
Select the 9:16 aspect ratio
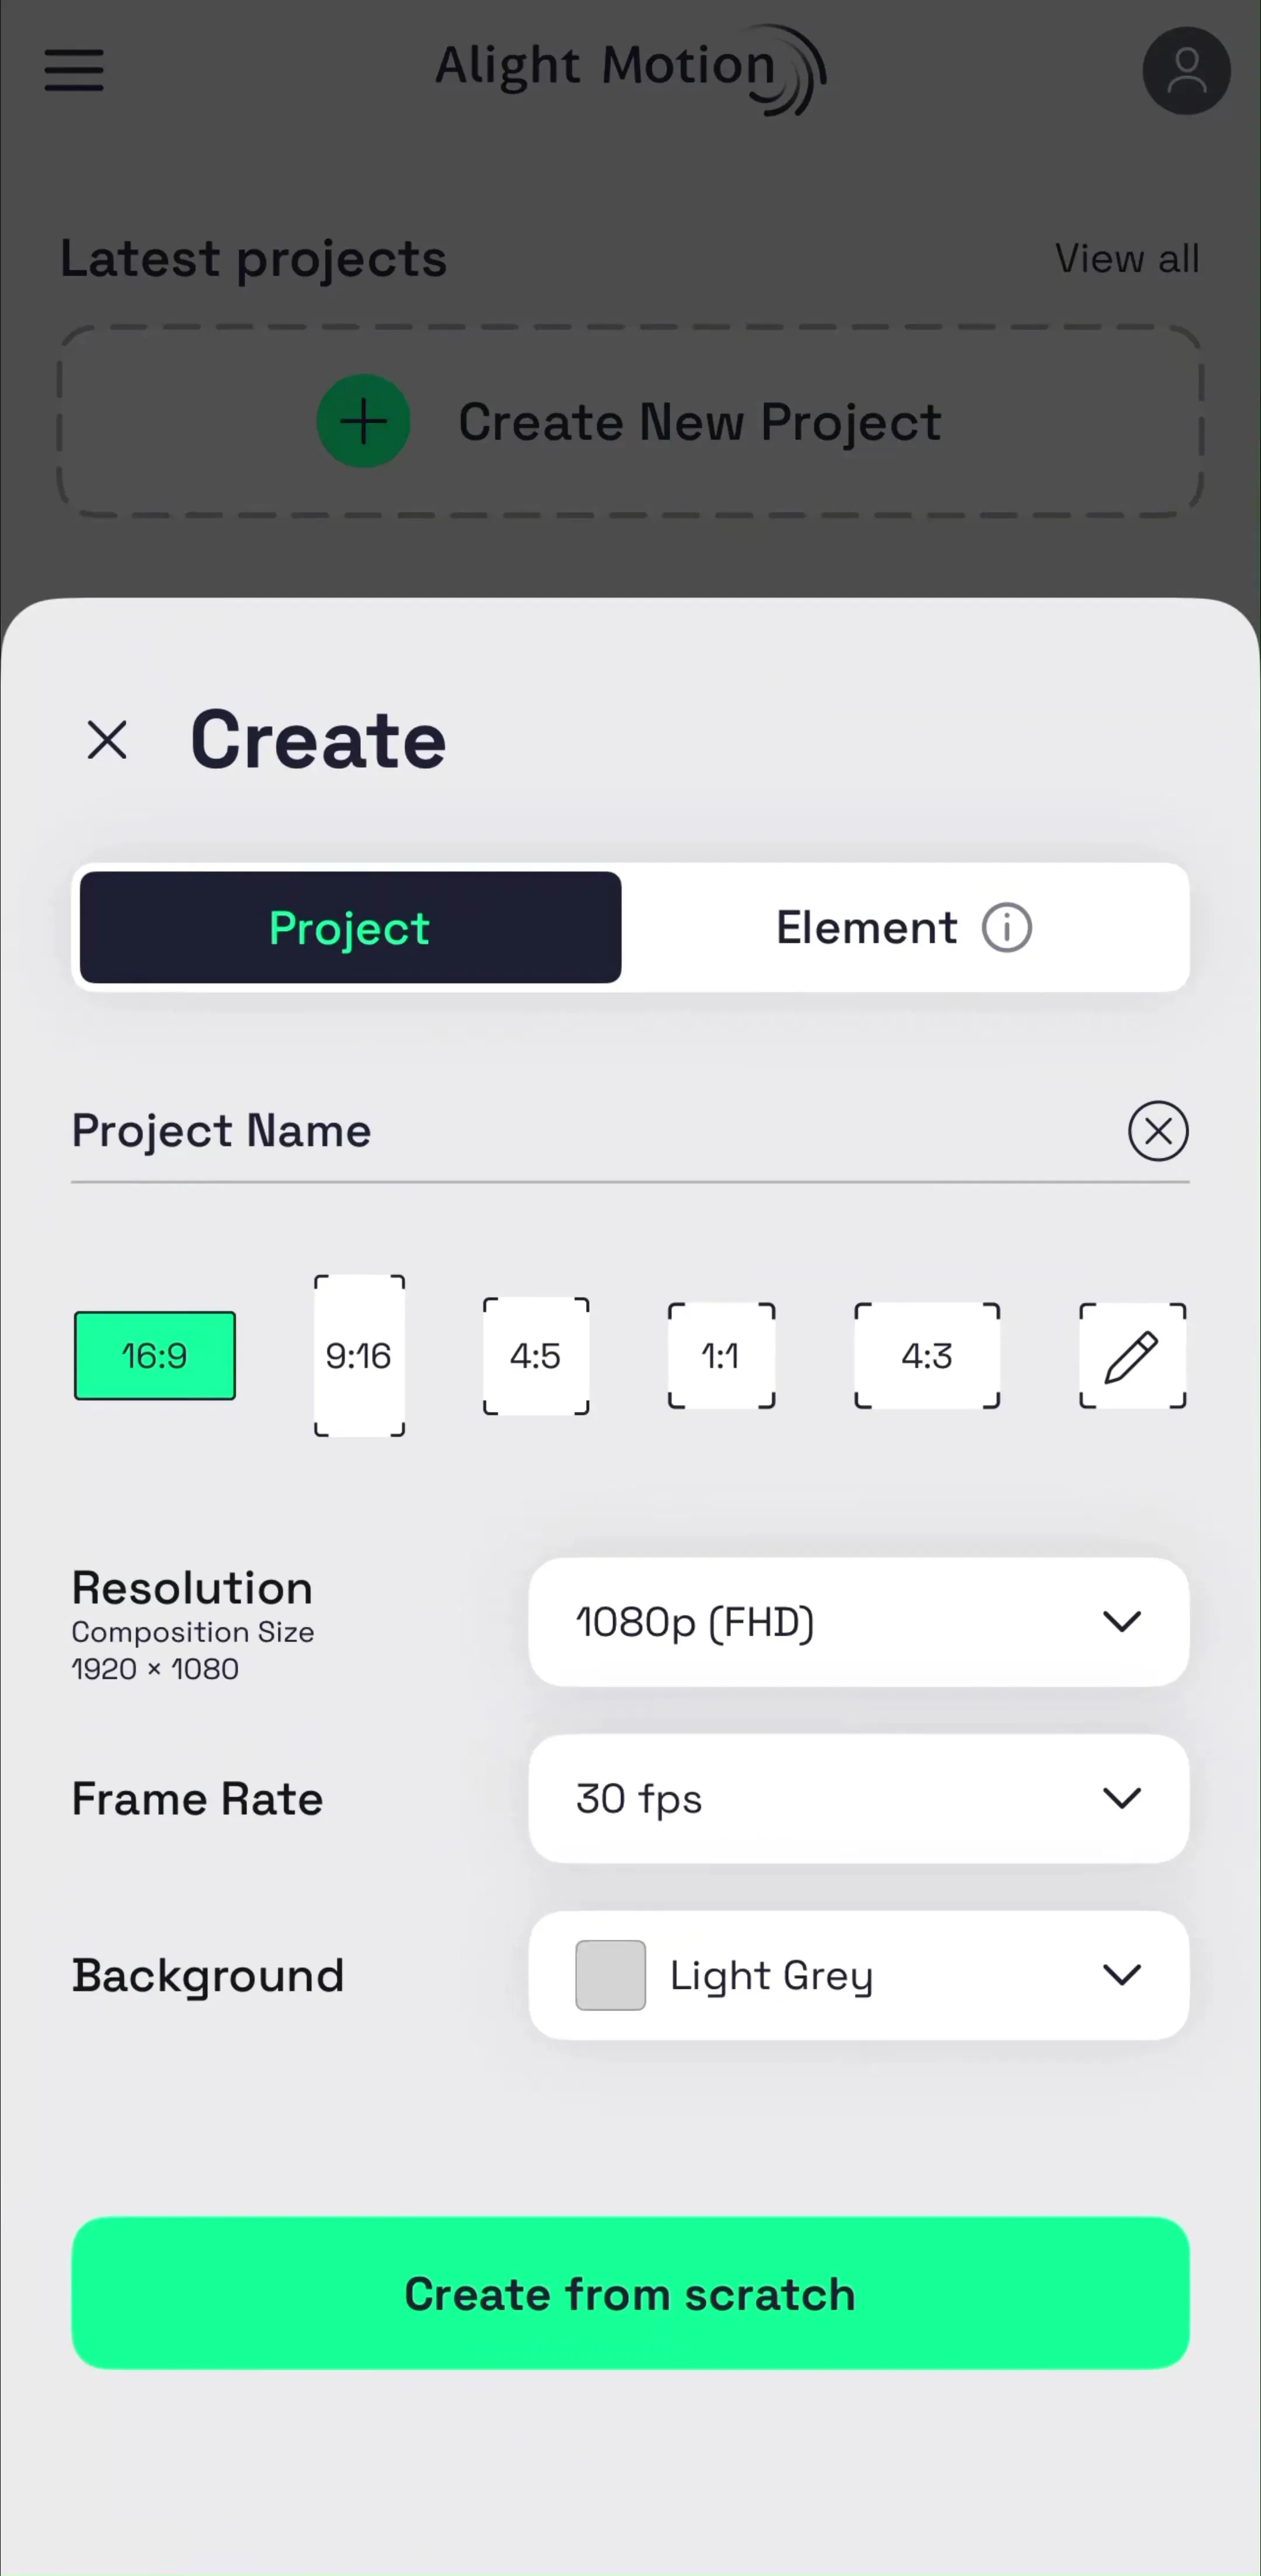359,1356
